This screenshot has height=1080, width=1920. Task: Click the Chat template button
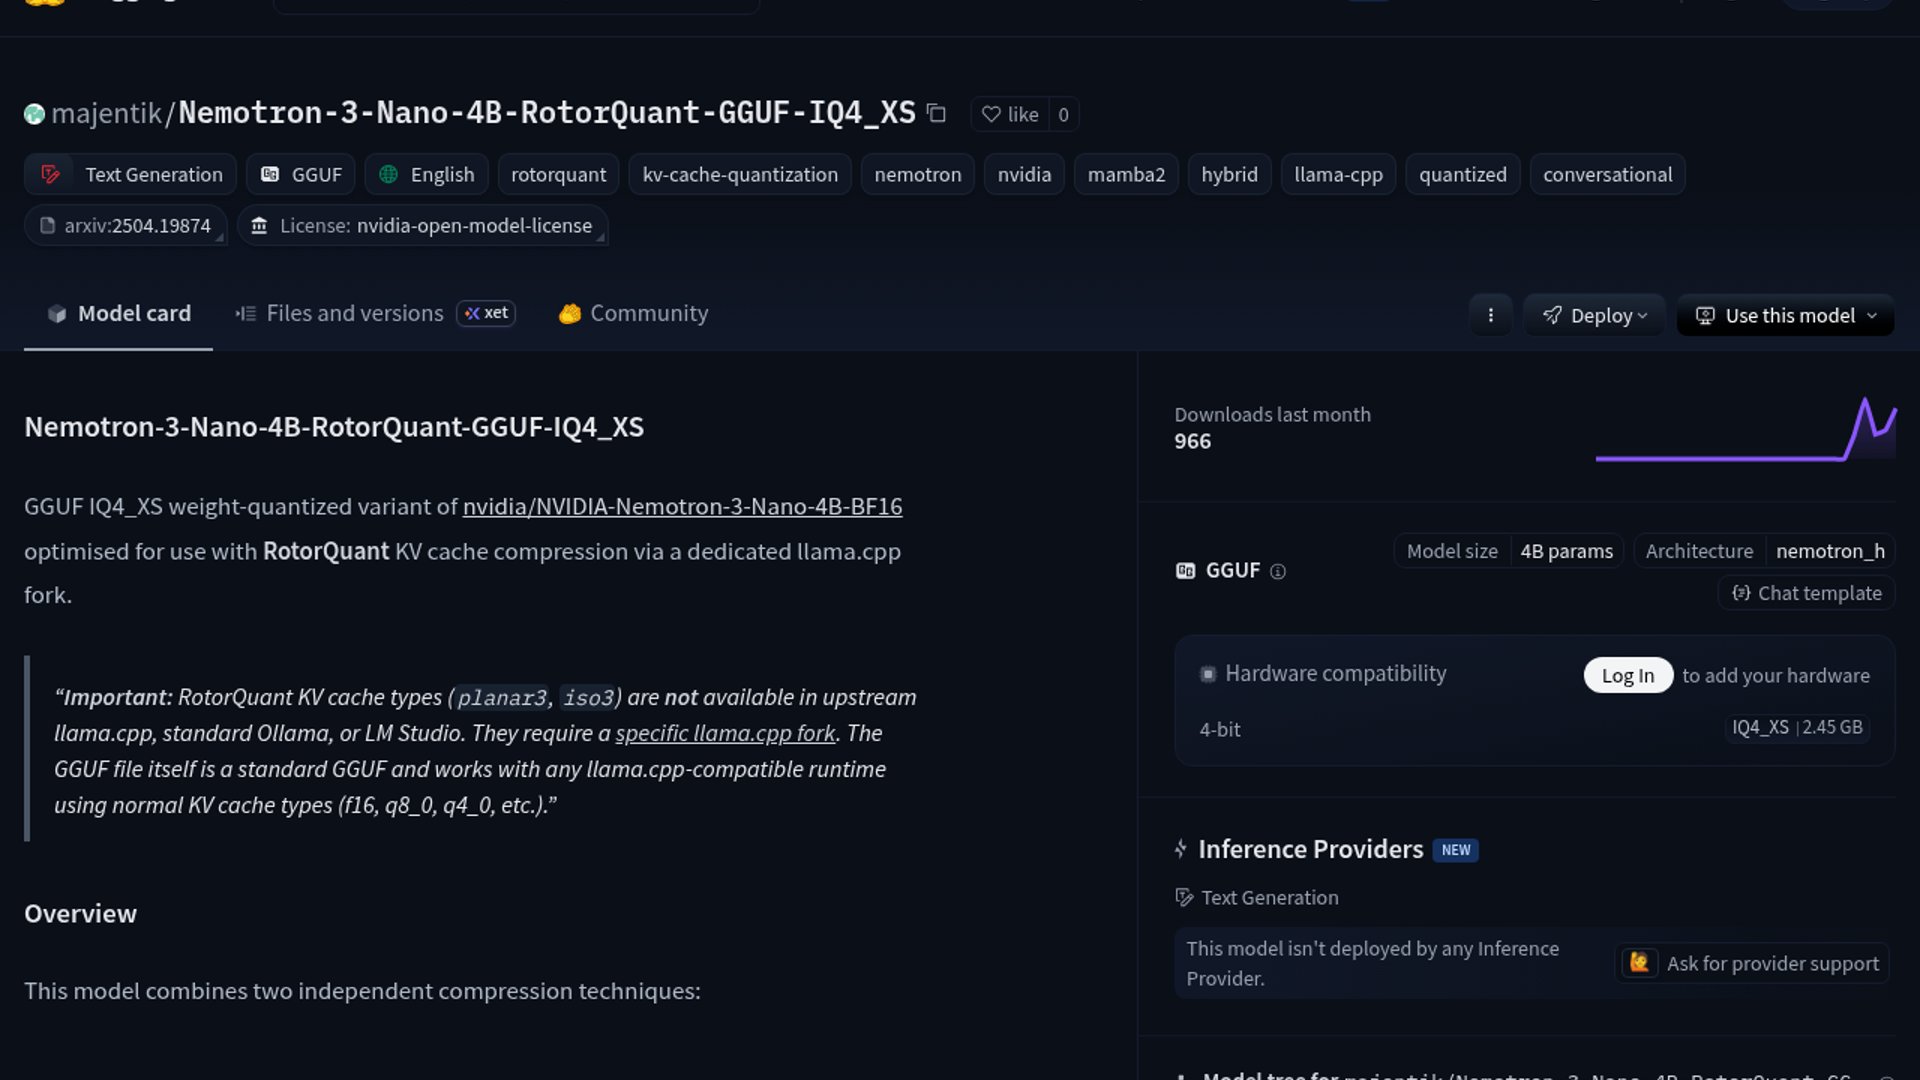[1806, 593]
